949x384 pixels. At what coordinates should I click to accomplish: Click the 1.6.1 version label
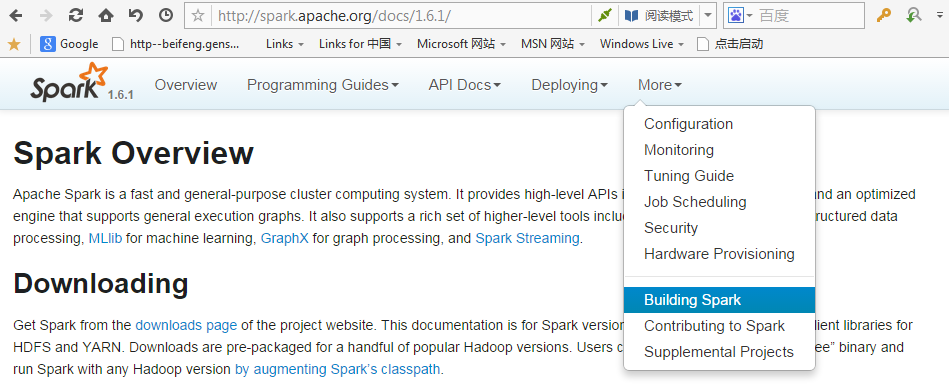(x=120, y=95)
